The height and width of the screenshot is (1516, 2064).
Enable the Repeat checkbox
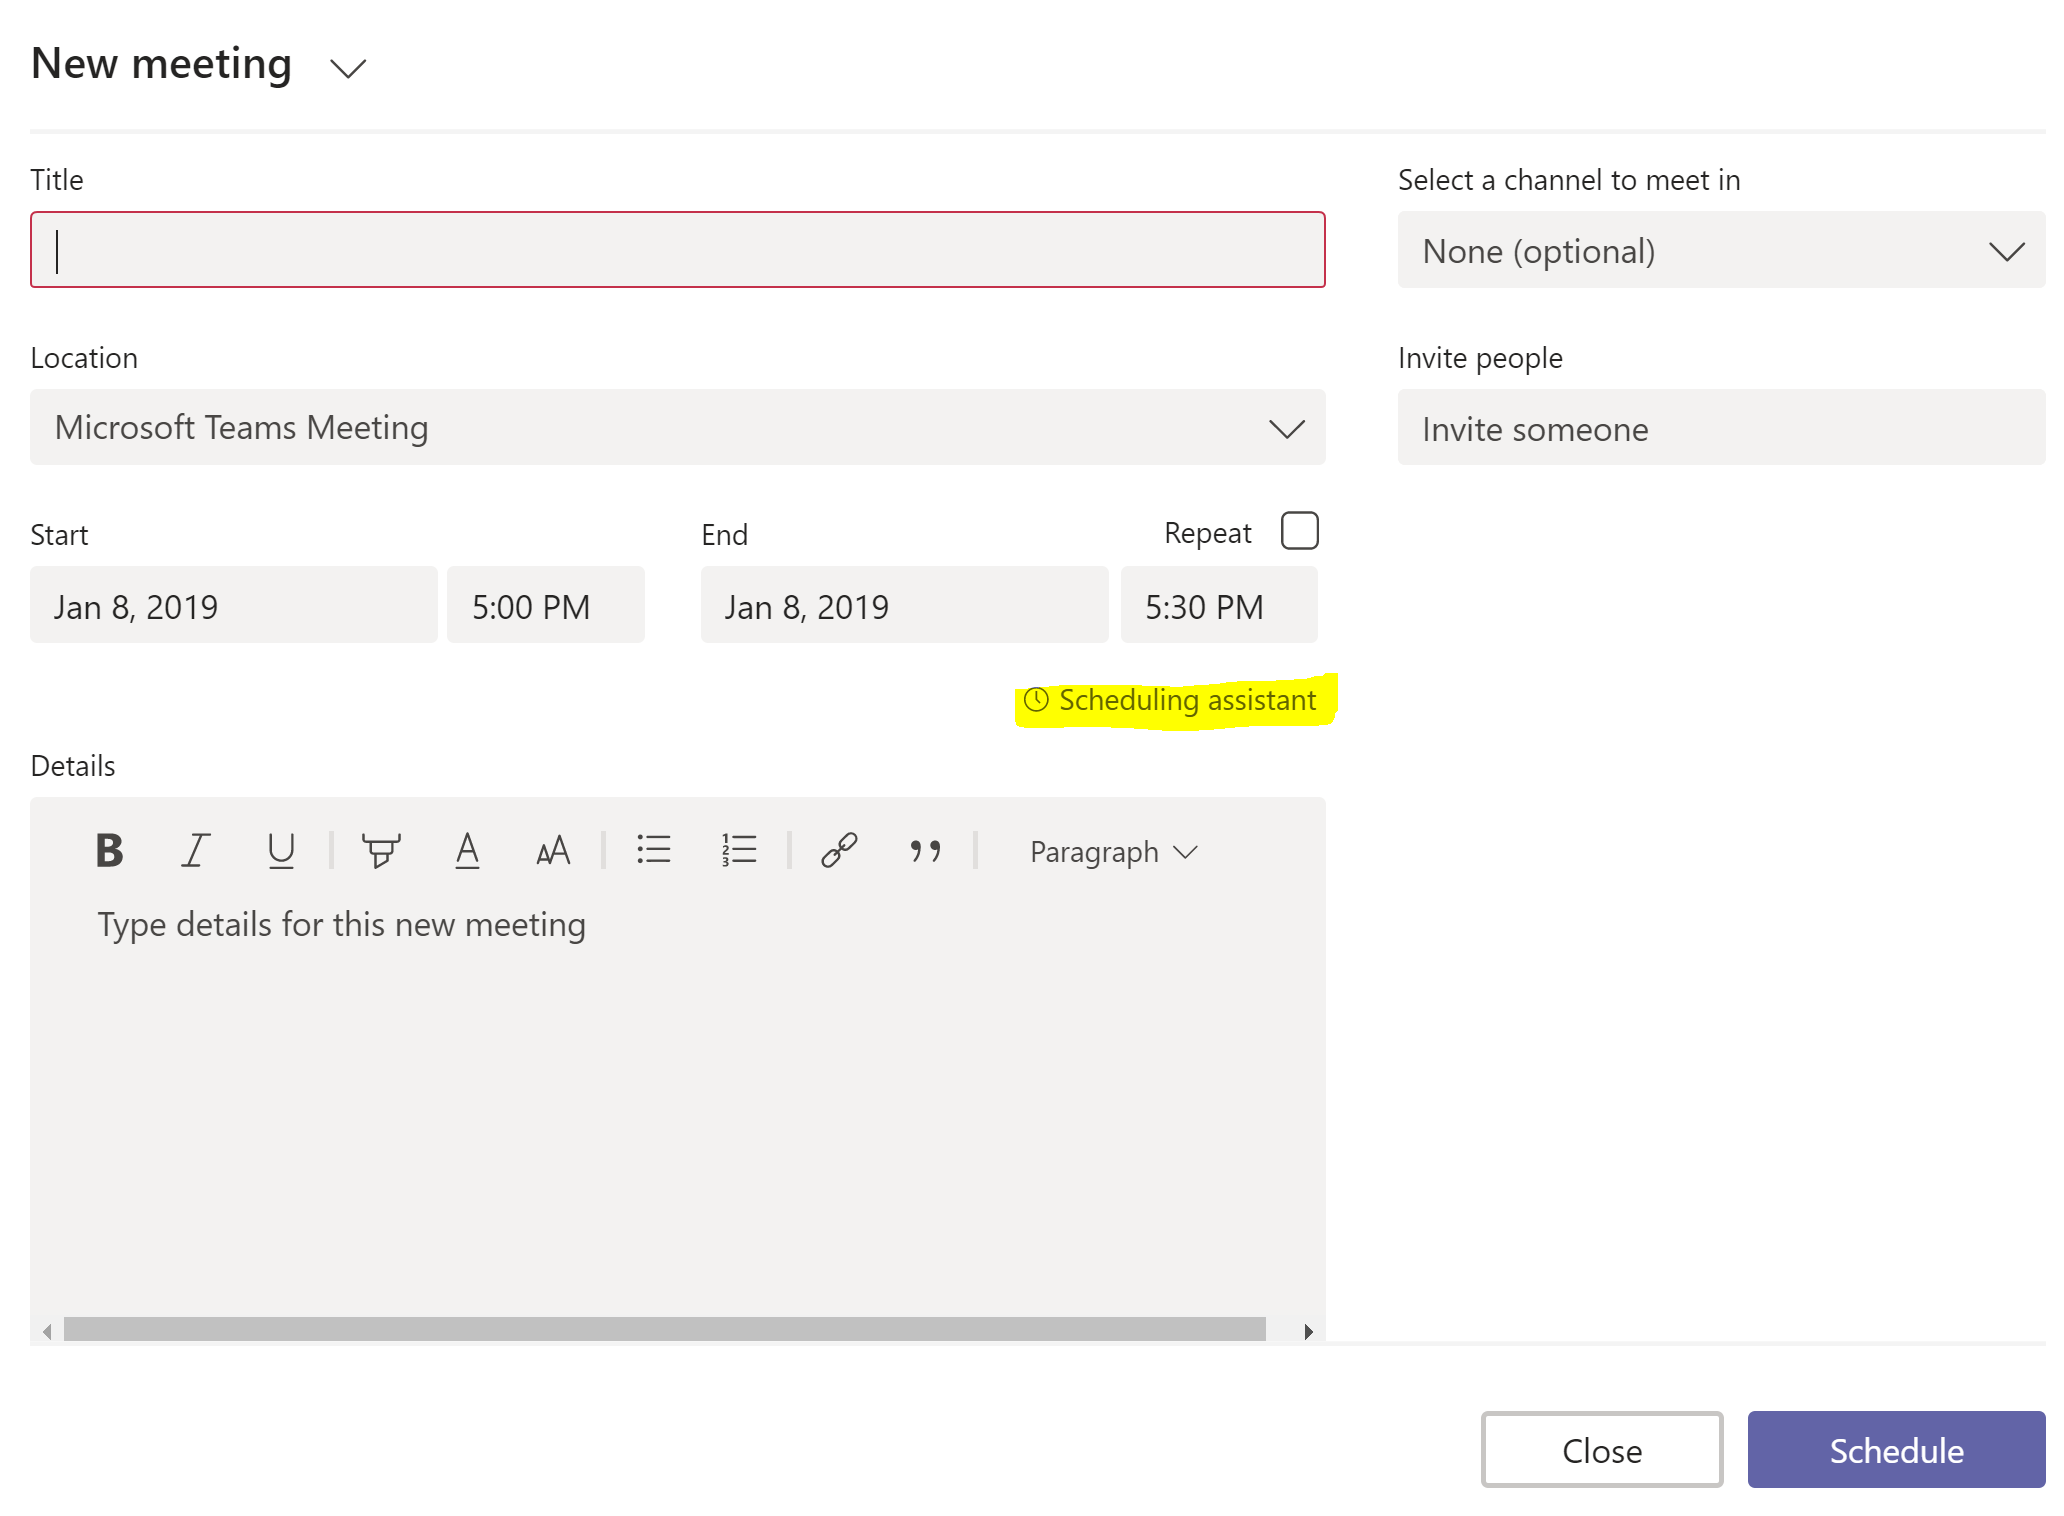(1299, 531)
